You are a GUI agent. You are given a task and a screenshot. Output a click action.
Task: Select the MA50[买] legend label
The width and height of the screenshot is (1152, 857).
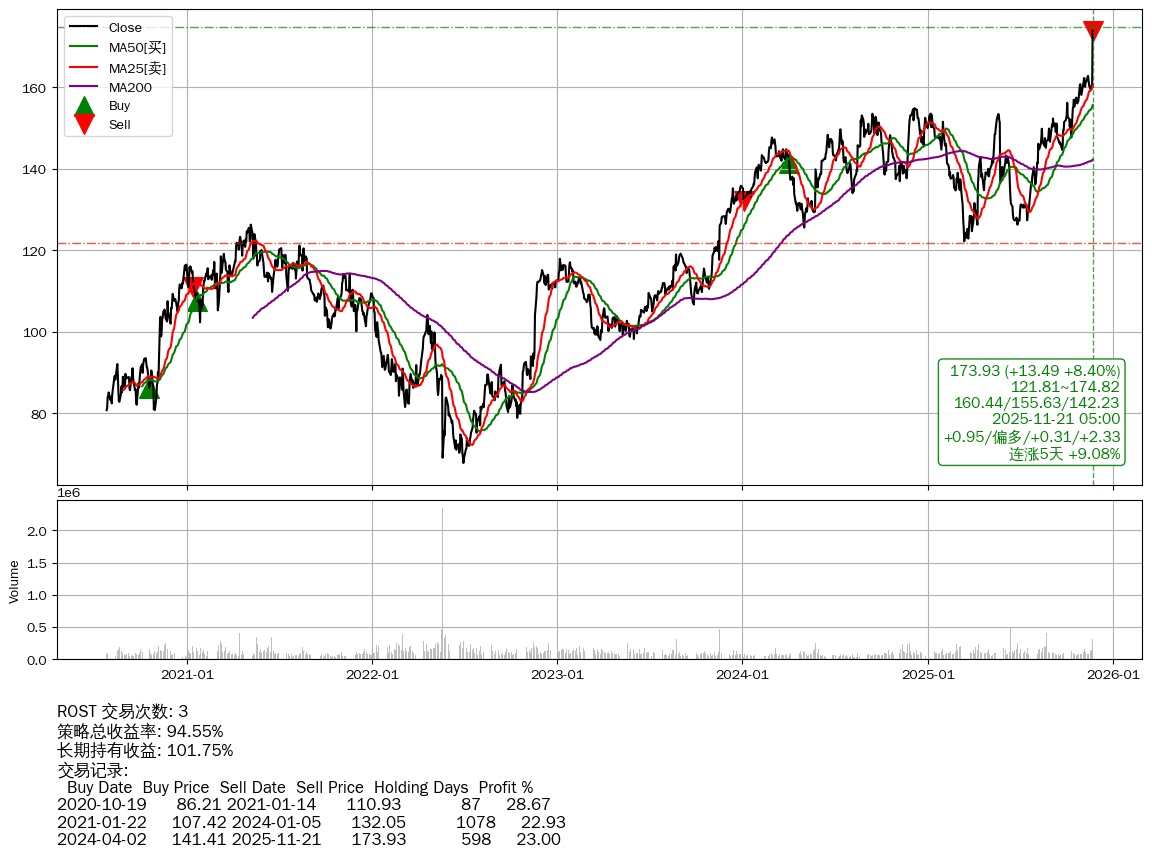point(137,48)
